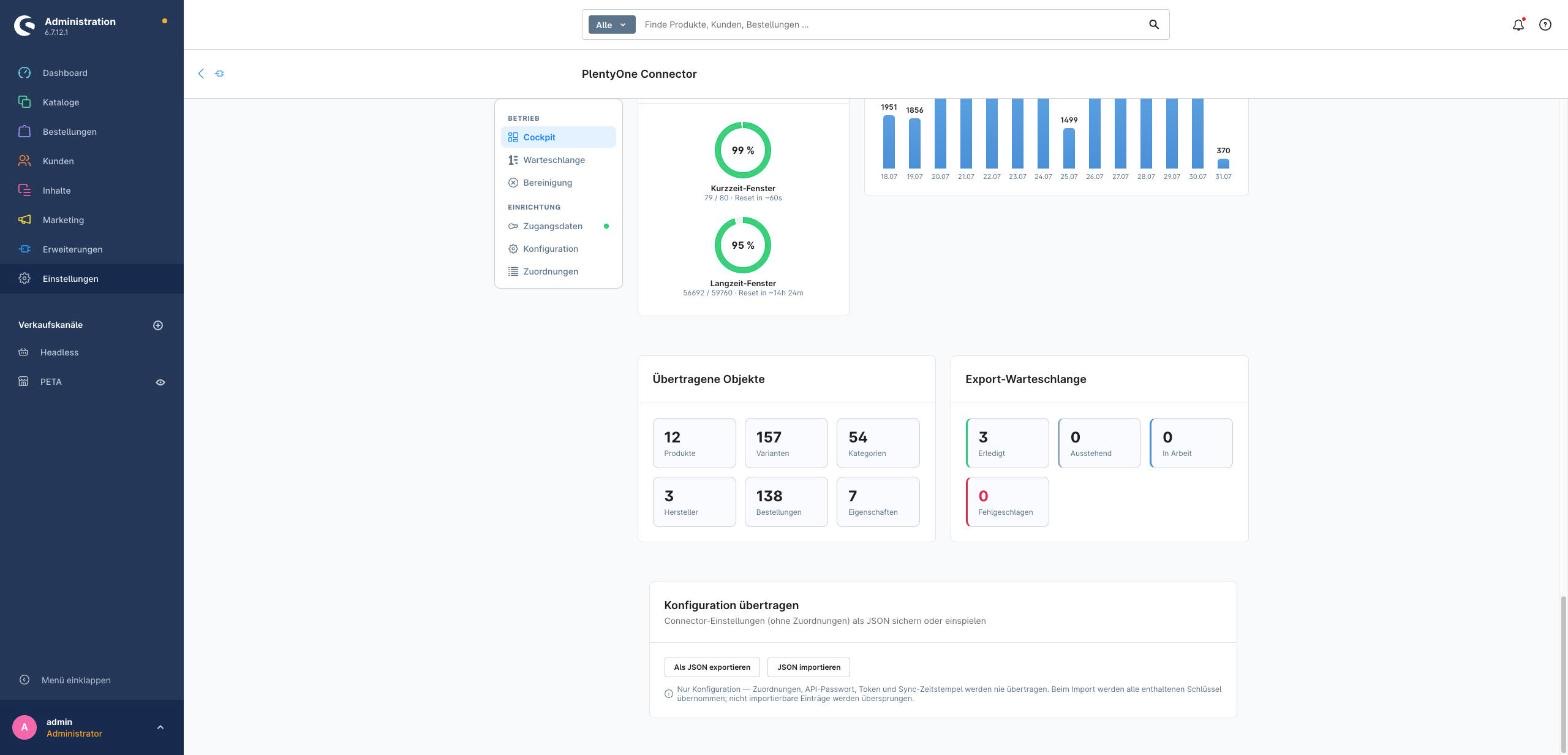Expand the admin user menu chevron
The height and width of the screenshot is (755, 1568).
pyautogui.click(x=160, y=727)
